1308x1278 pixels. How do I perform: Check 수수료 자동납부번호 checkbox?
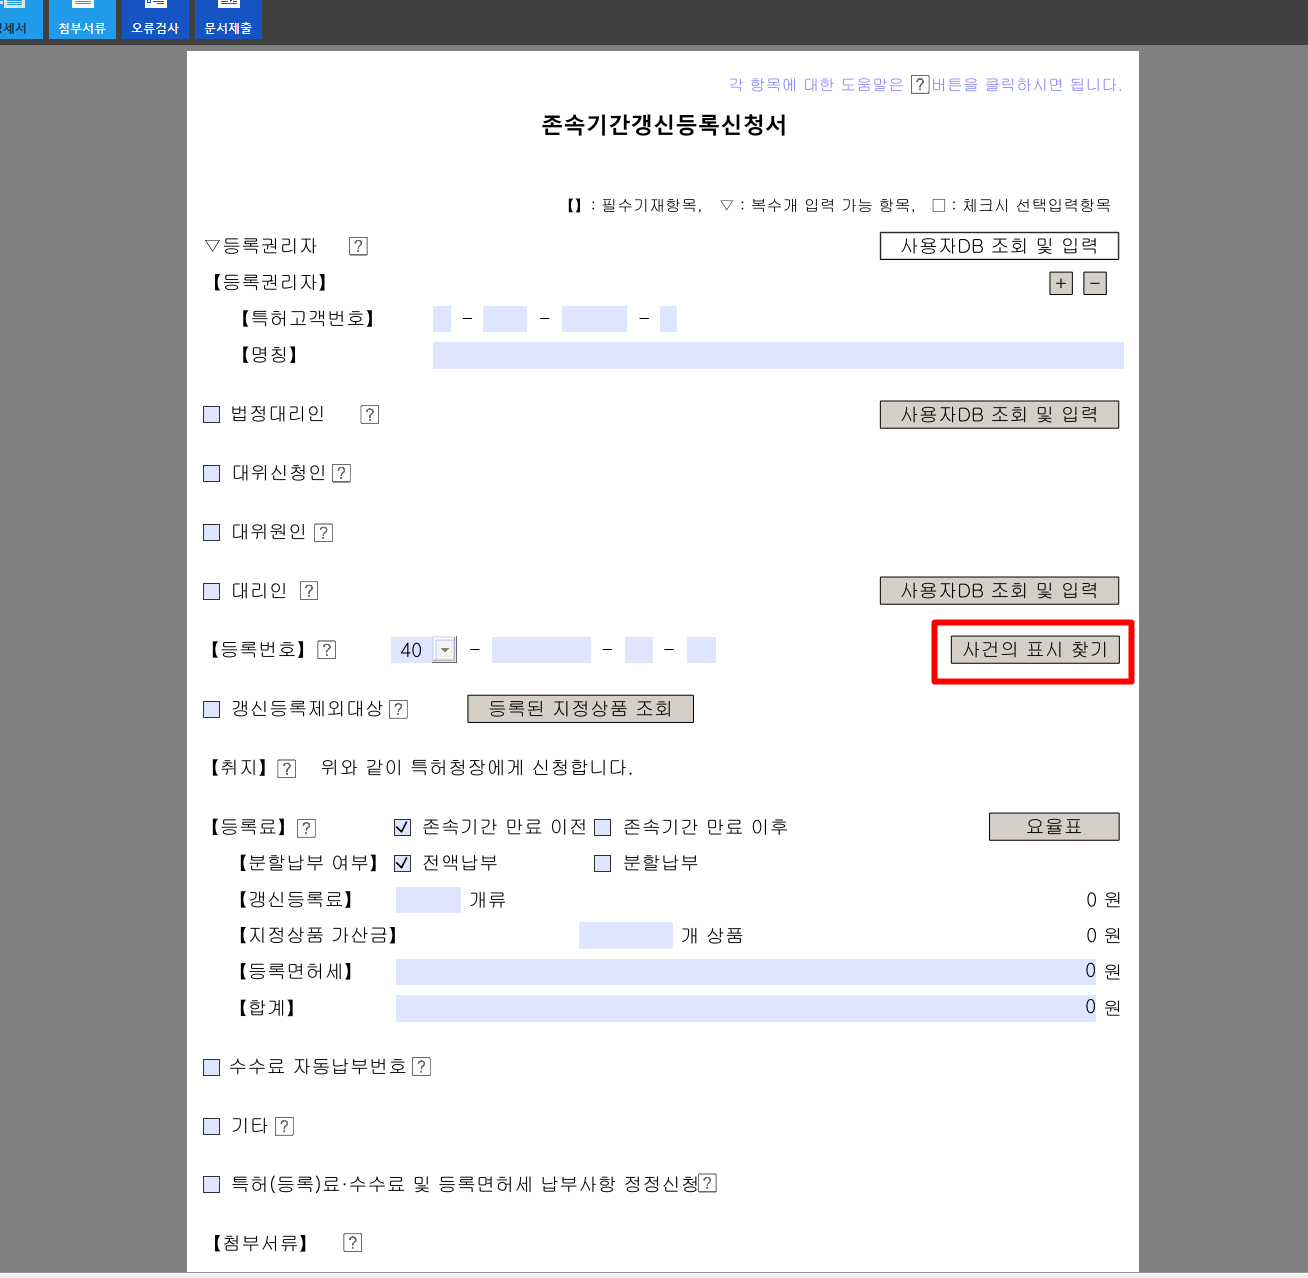tap(212, 1067)
